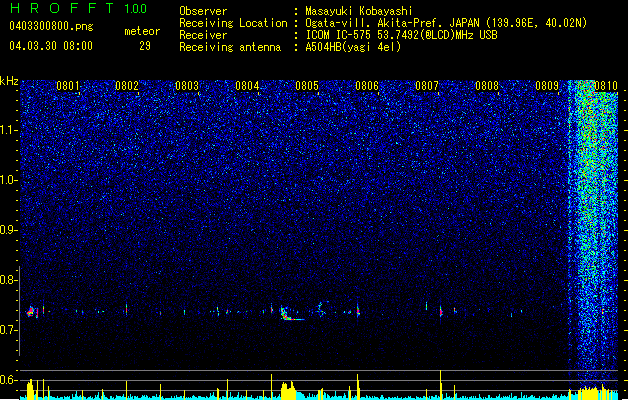629x400 pixels.
Task: Click the 0803 time marker
Action: (x=187, y=86)
